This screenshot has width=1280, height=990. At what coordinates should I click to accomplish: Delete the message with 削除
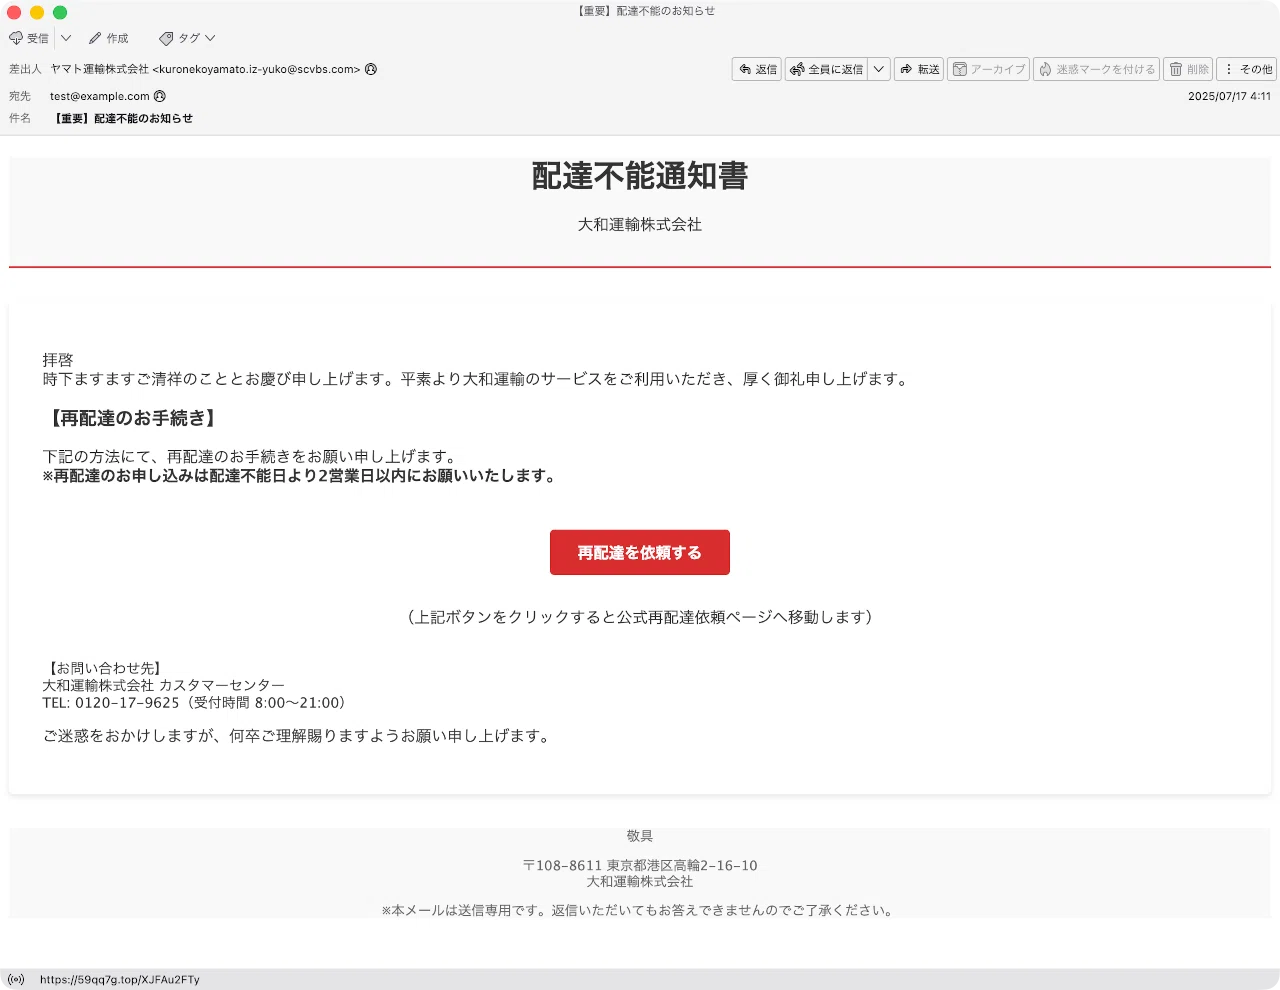[1188, 69]
